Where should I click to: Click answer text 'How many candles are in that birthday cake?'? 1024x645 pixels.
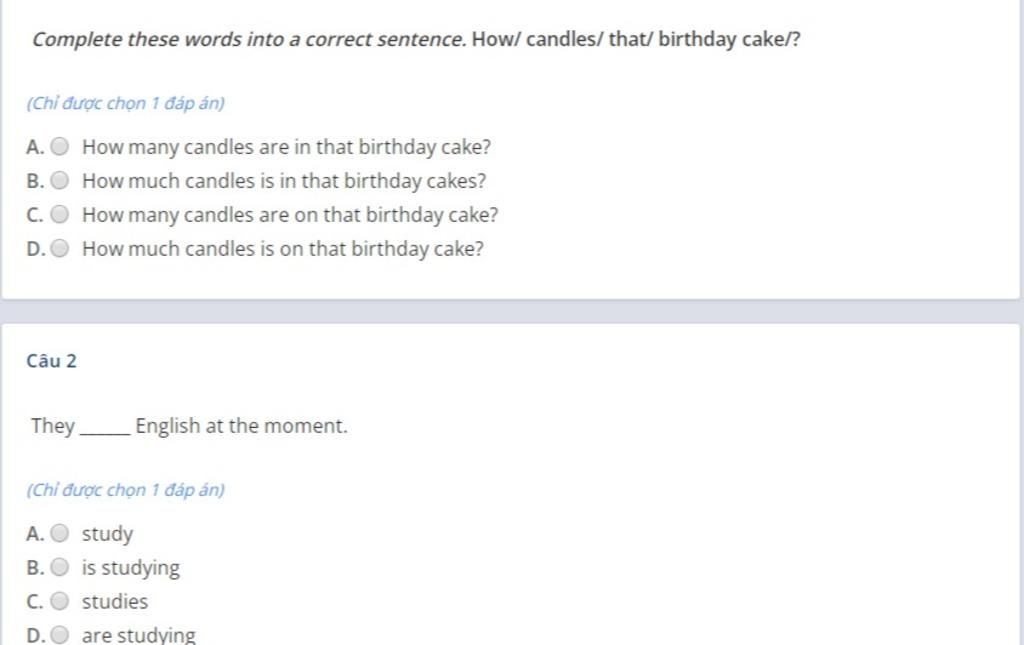point(286,147)
